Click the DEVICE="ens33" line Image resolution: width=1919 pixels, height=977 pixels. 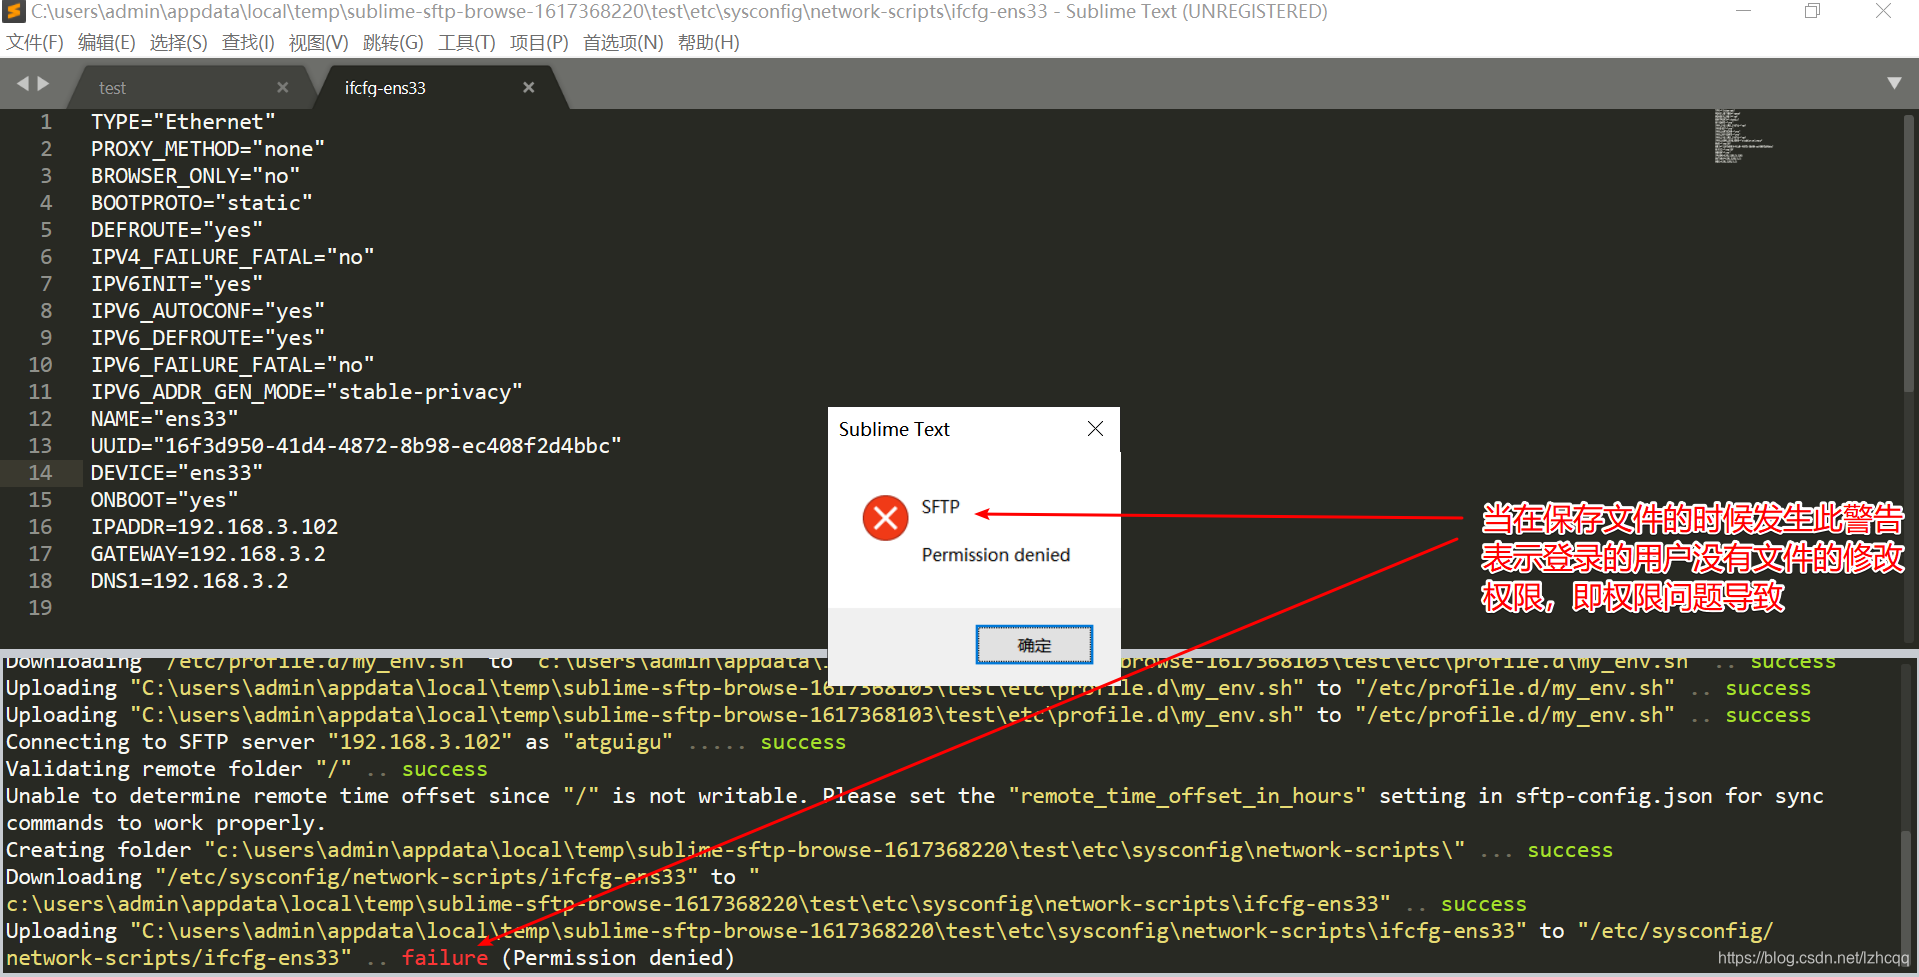pyautogui.click(x=177, y=472)
